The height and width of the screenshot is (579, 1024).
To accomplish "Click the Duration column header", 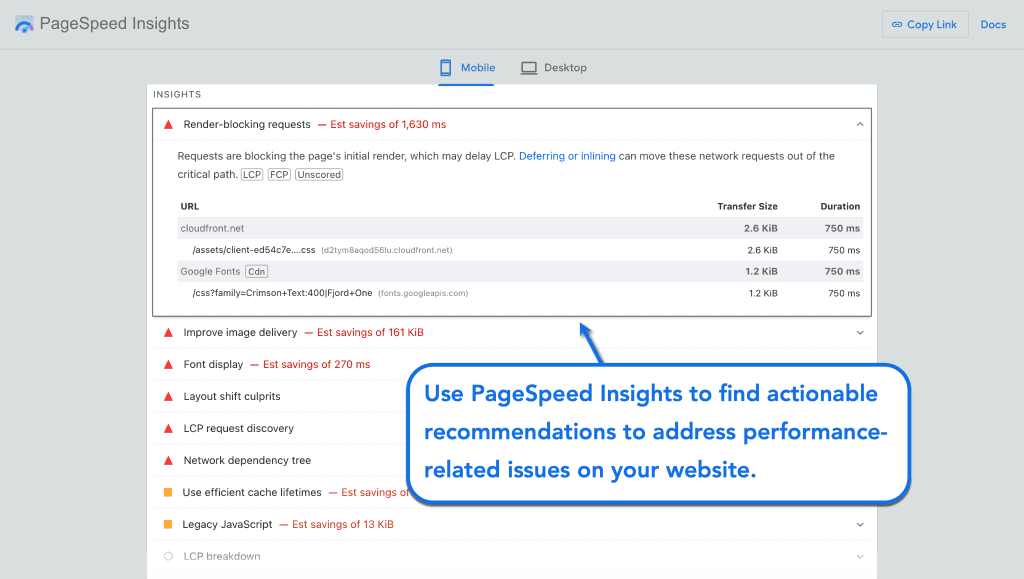I will click(840, 206).
